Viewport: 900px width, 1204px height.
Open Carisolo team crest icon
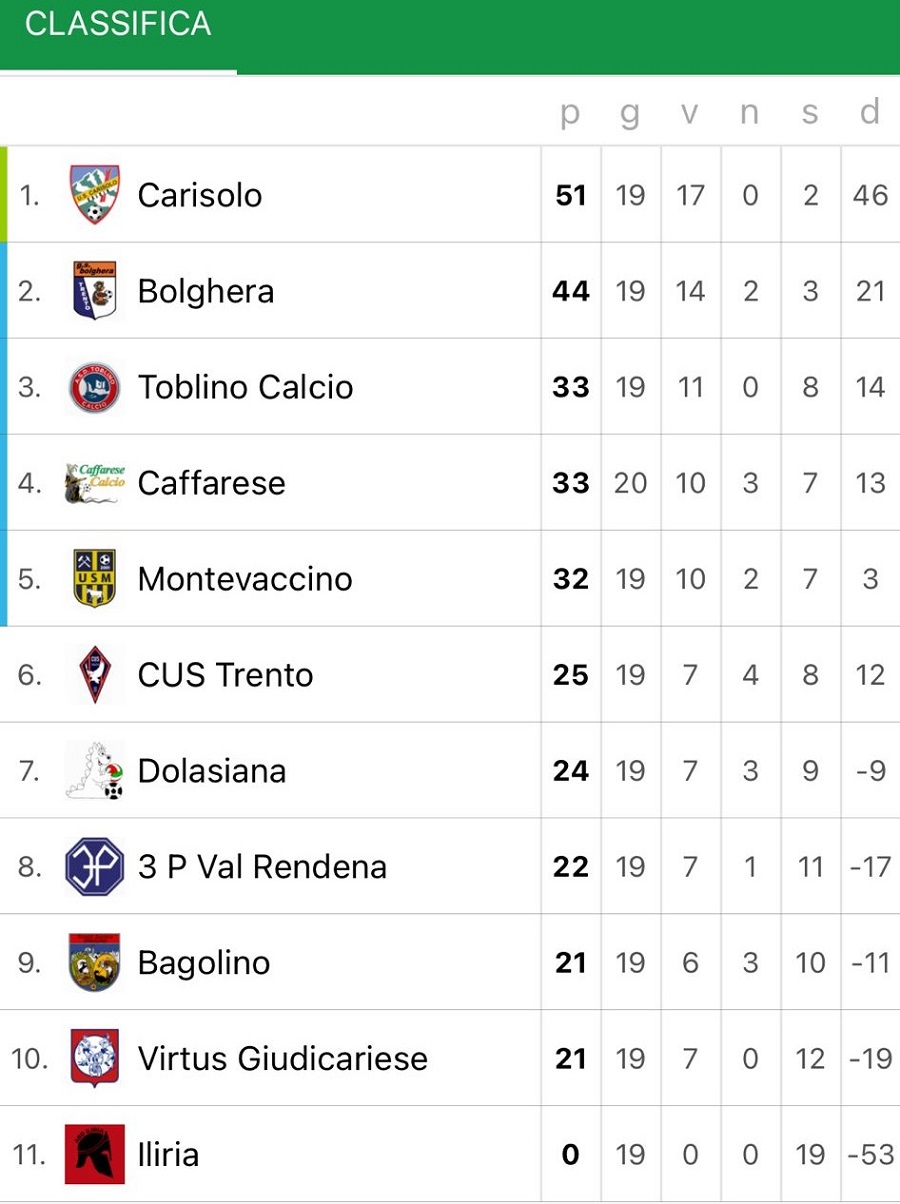tap(95, 194)
